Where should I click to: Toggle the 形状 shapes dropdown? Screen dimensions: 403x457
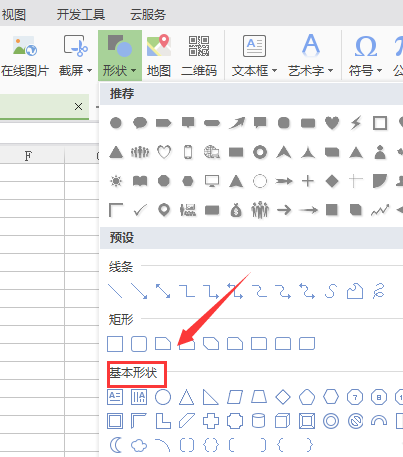(x=120, y=55)
